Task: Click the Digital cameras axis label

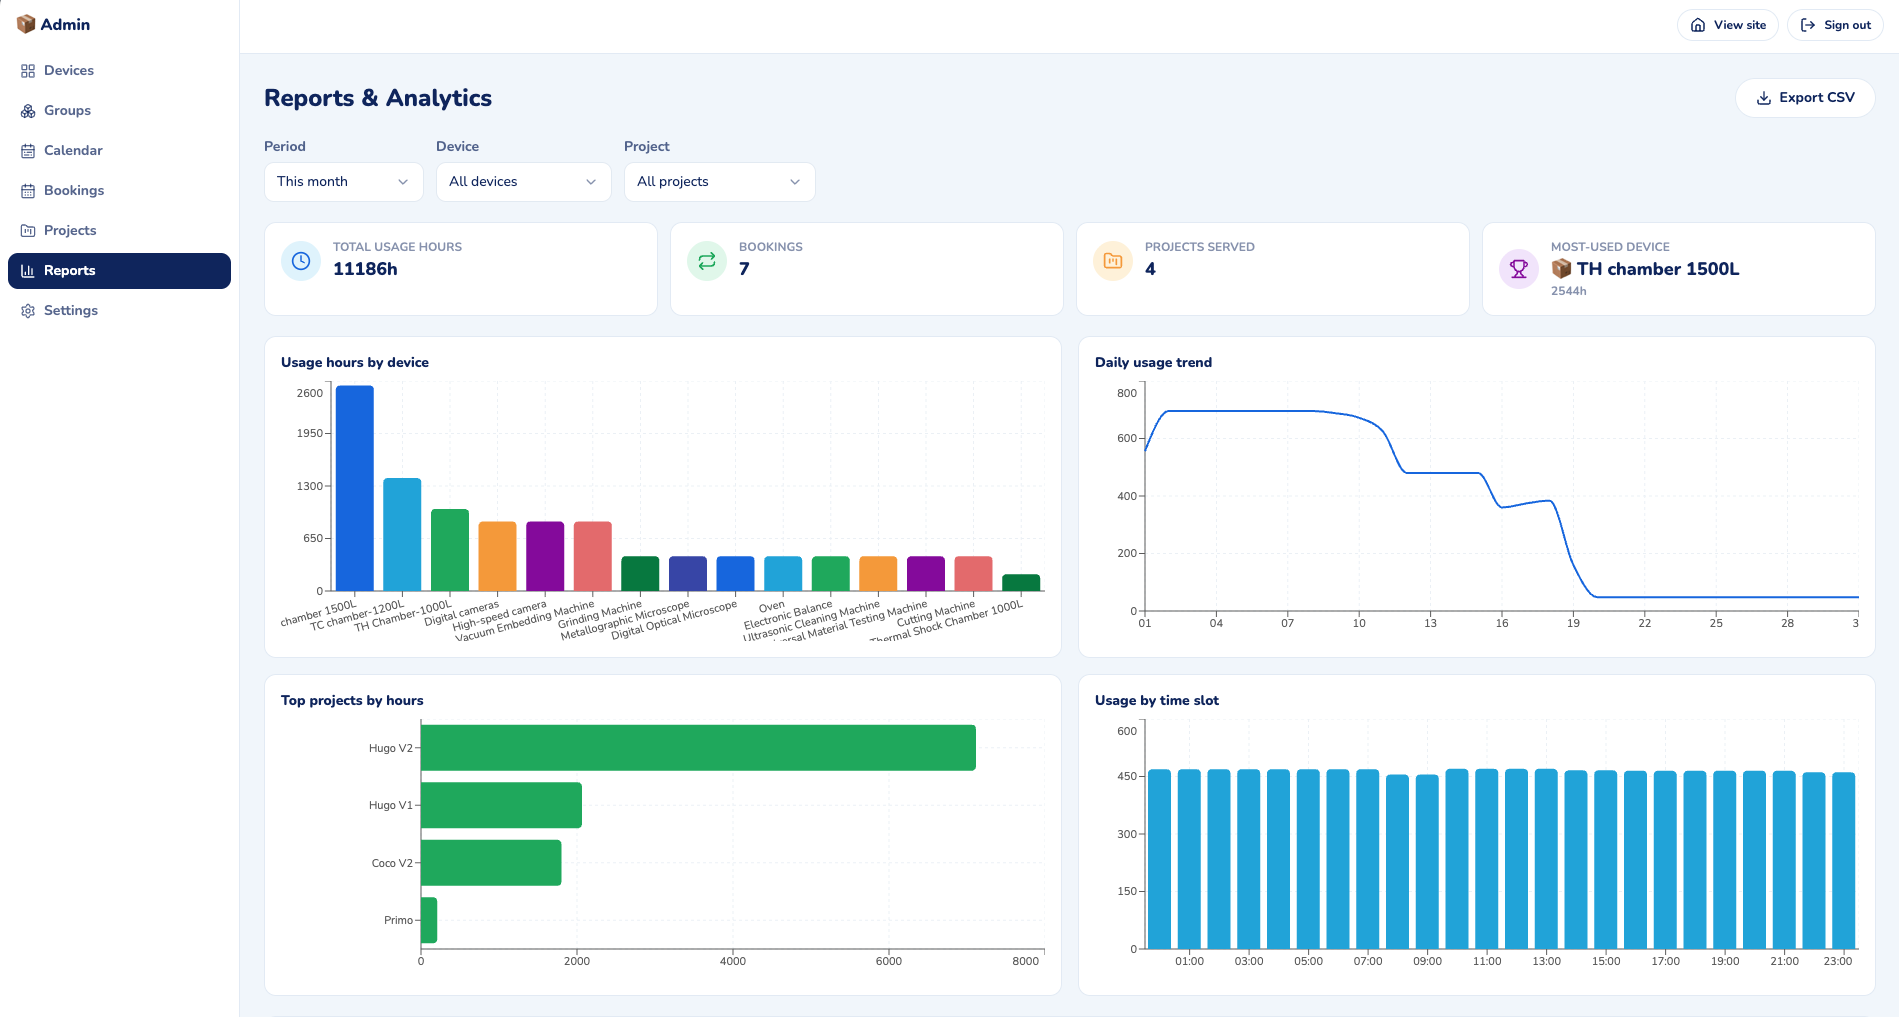Action: click(x=461, y=614)
